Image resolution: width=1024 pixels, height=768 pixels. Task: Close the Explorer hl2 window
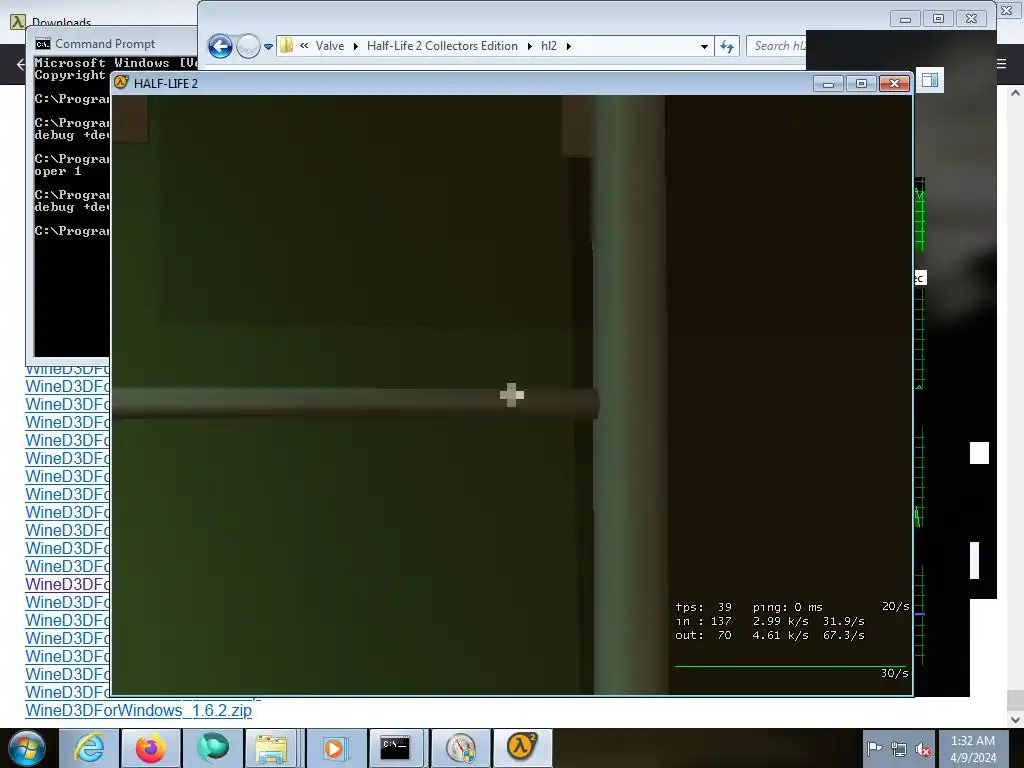pos(971,19)
